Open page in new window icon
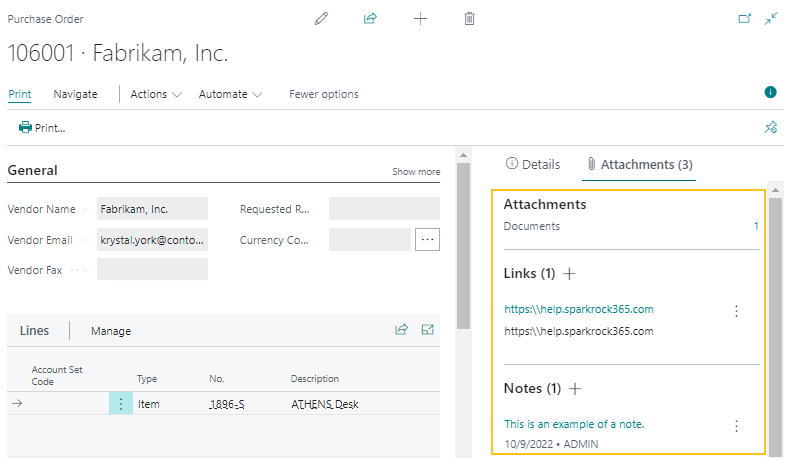 tap(744, 19)
